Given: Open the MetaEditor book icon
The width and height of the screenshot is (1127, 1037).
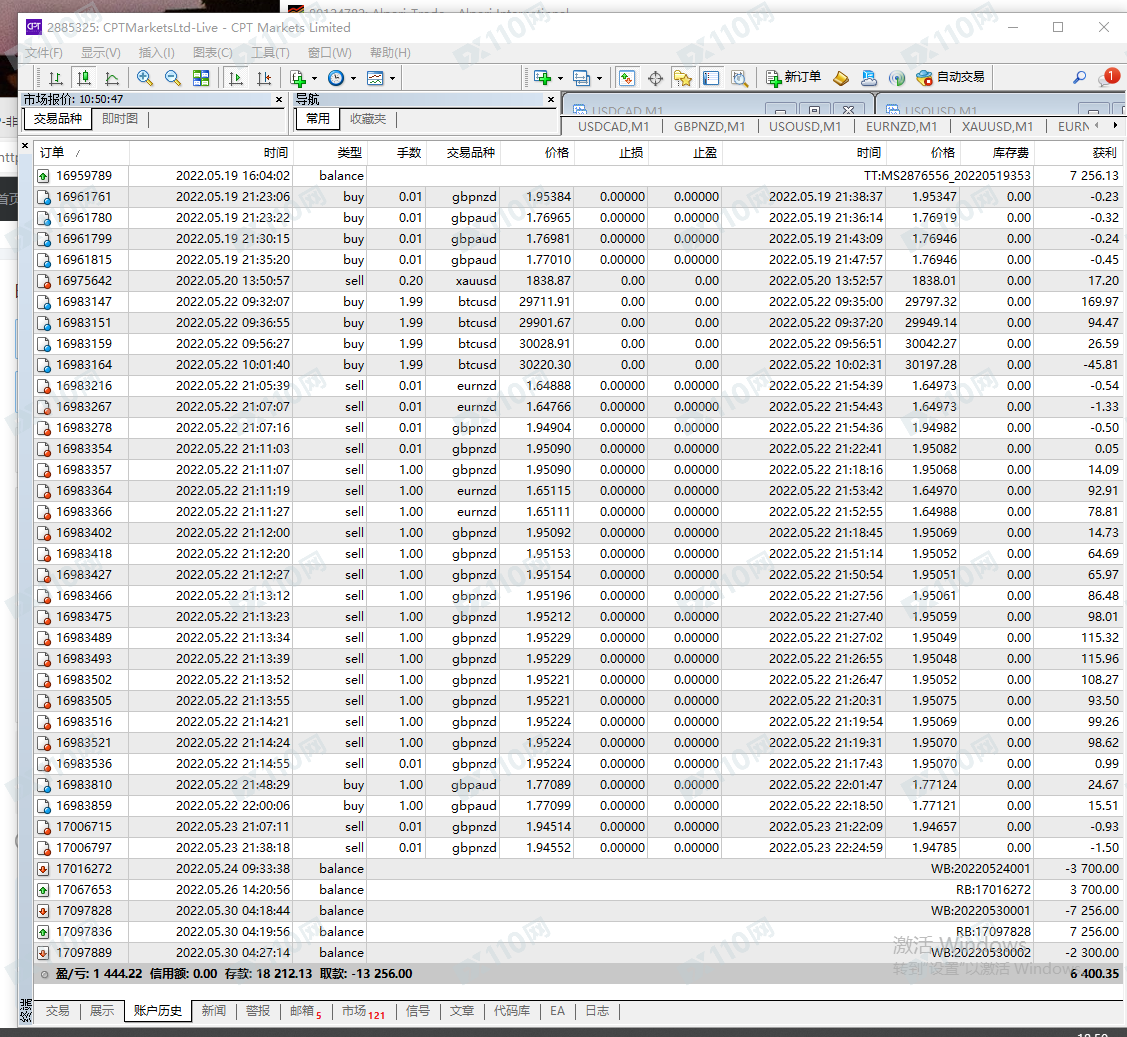Looking at the screenshot, I should click(x=840, y=77).
